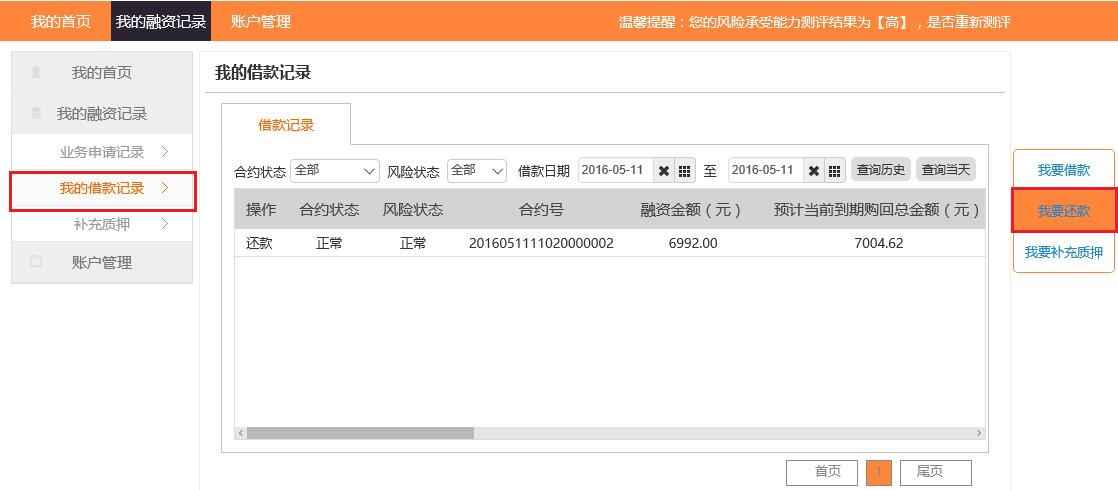Open 业务申请记录 sidebar item
The width and height of the screenshot is (1118, 490).
pos(102,152)
